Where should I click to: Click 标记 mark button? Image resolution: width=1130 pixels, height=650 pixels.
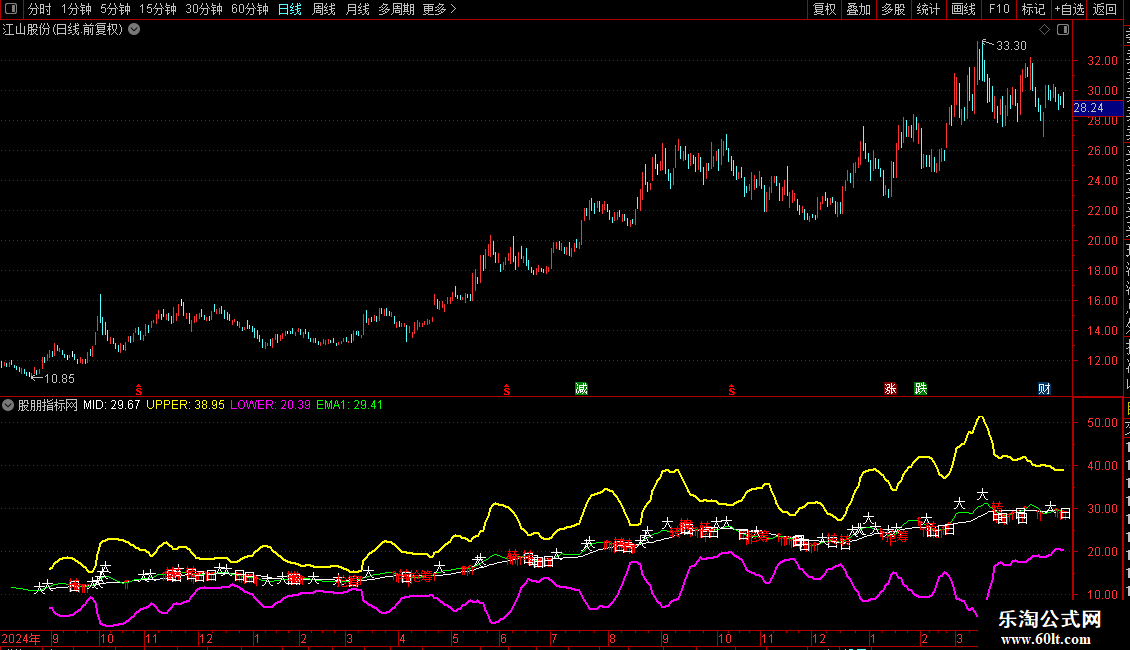click(x=1033, y=9)
